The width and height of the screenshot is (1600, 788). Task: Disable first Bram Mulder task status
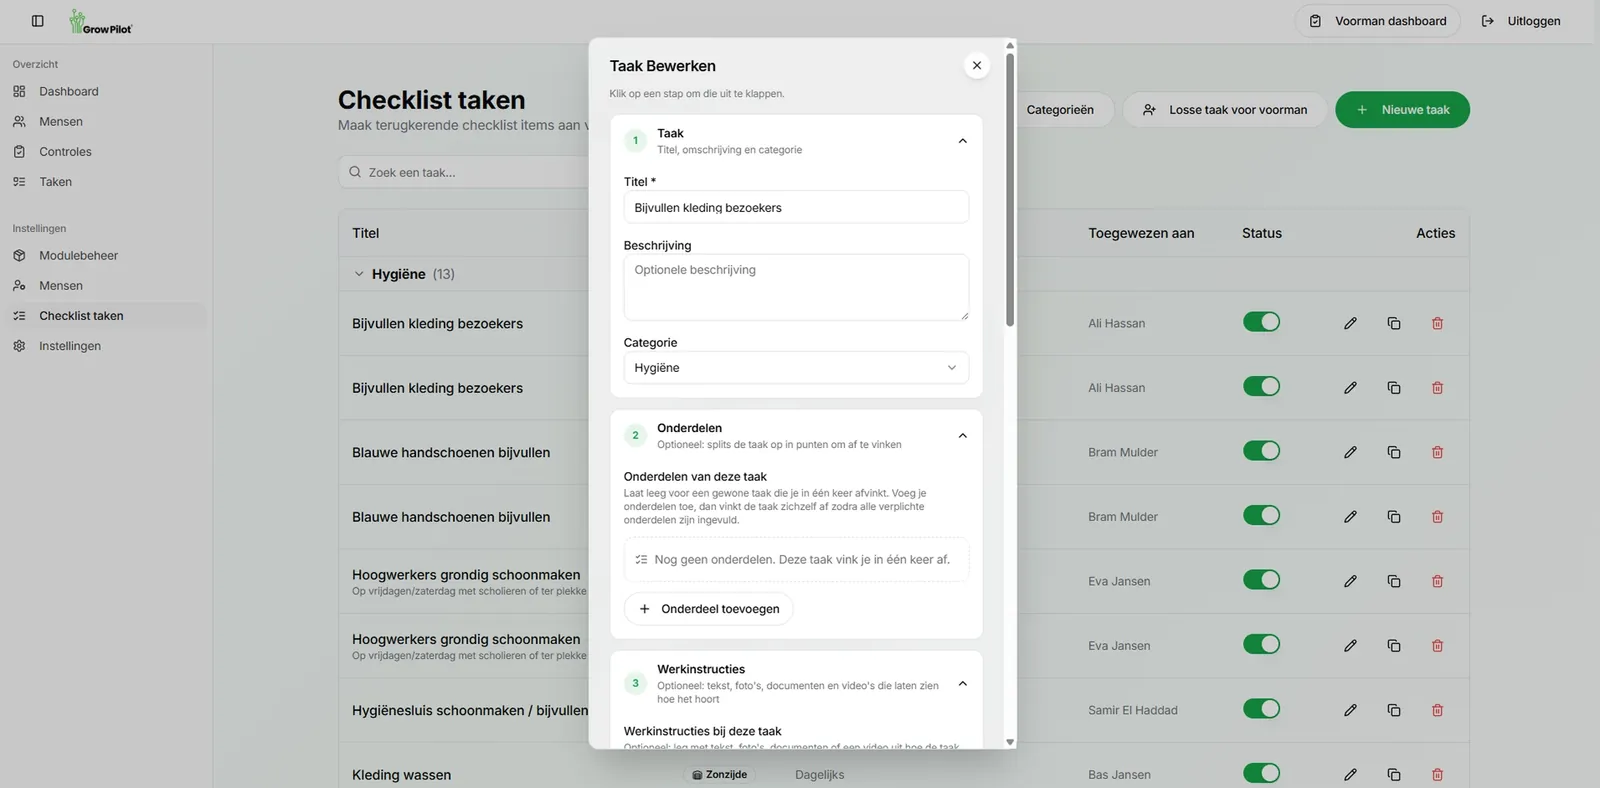coord(1261,451)
